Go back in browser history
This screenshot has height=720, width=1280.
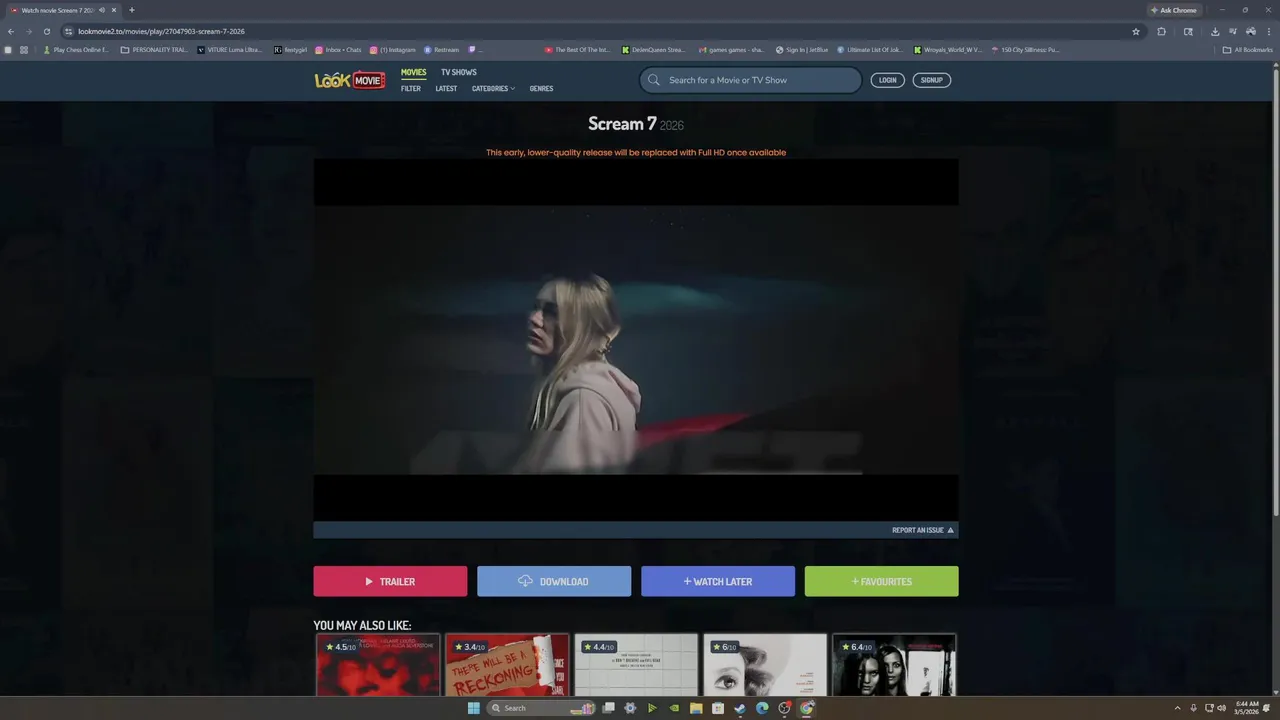[11, 31]
